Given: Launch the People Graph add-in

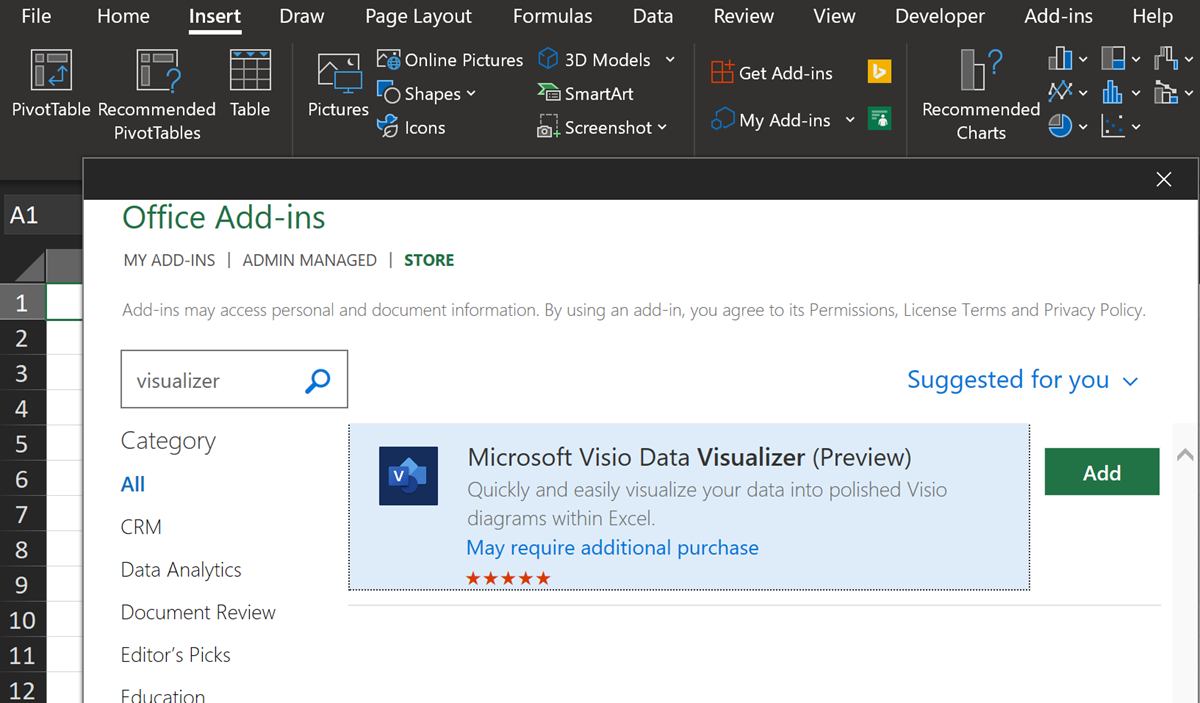Looking at the screenshot, I should click(878, 118).
